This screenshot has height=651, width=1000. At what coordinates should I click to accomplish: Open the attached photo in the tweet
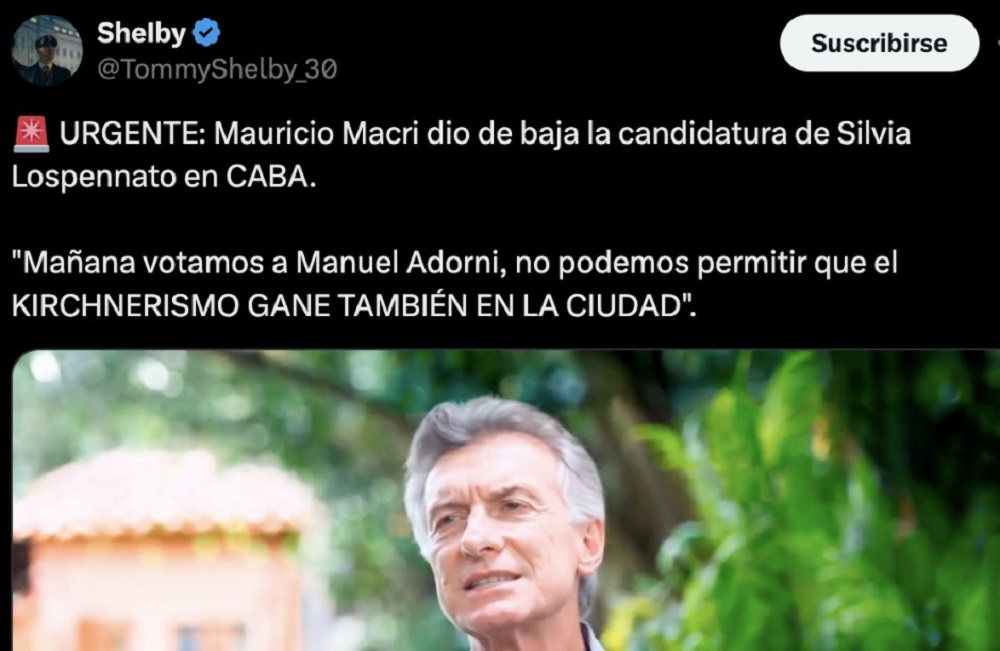[x=506, y=501]
